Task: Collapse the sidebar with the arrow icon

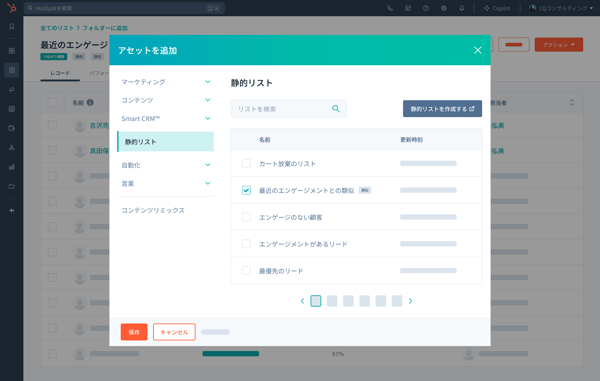Action: pos(12,210)
